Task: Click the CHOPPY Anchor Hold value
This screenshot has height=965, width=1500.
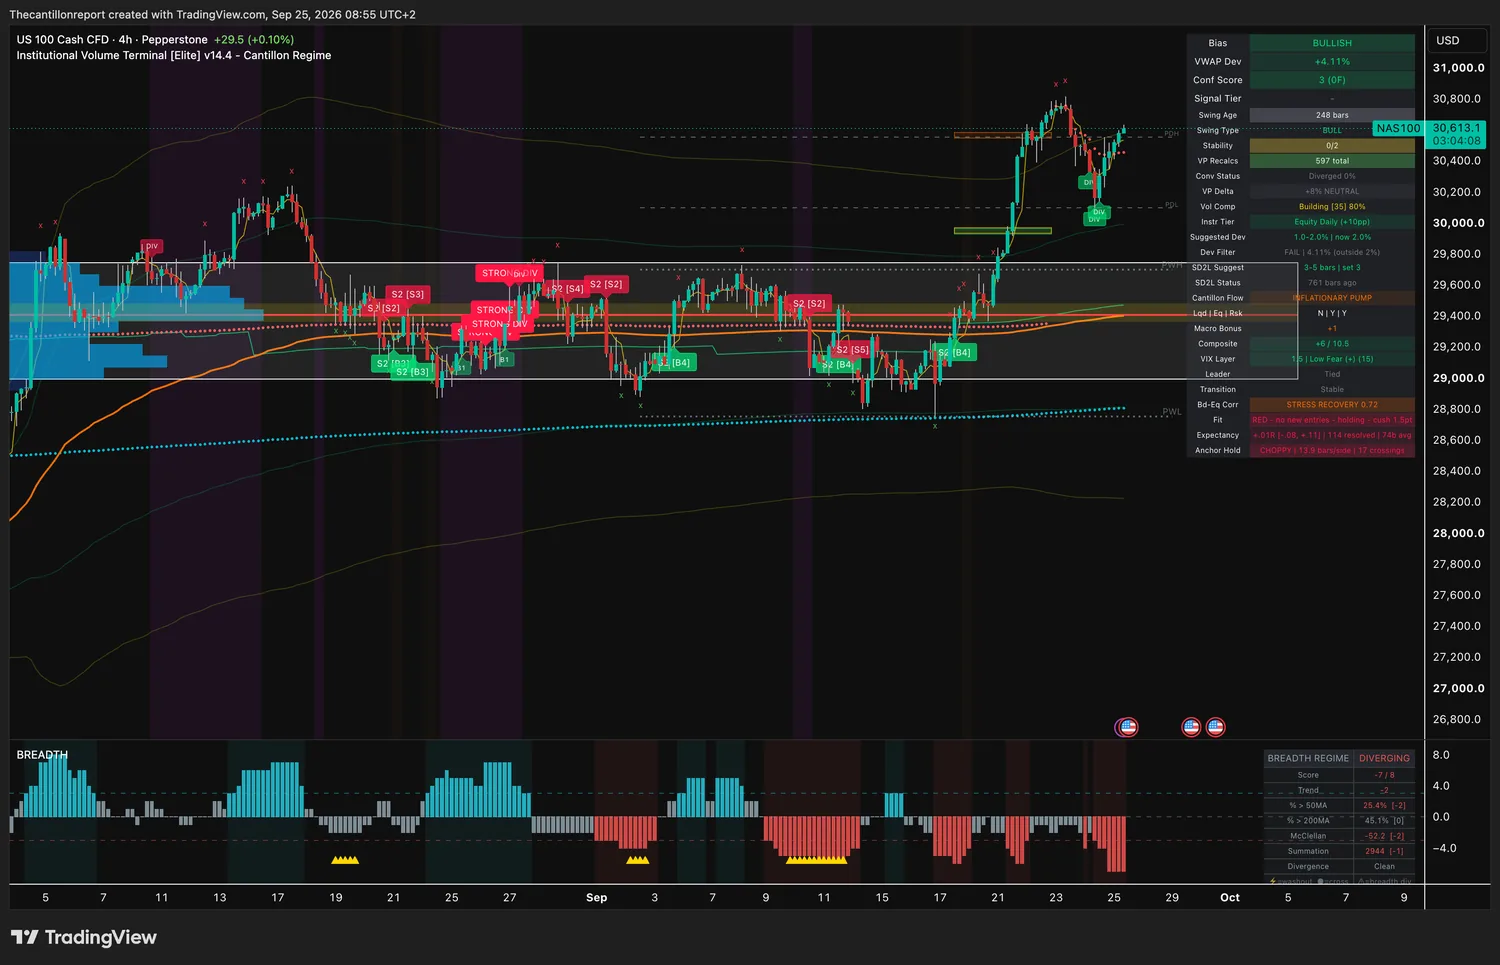Action: click(x=1332, y=451)
